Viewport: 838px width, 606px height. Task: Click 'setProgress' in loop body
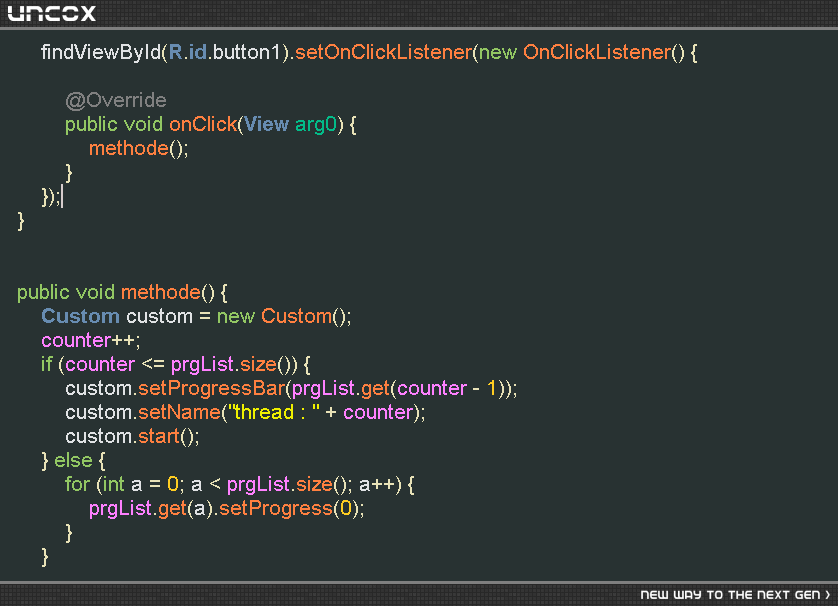click(x=276, y=508)
